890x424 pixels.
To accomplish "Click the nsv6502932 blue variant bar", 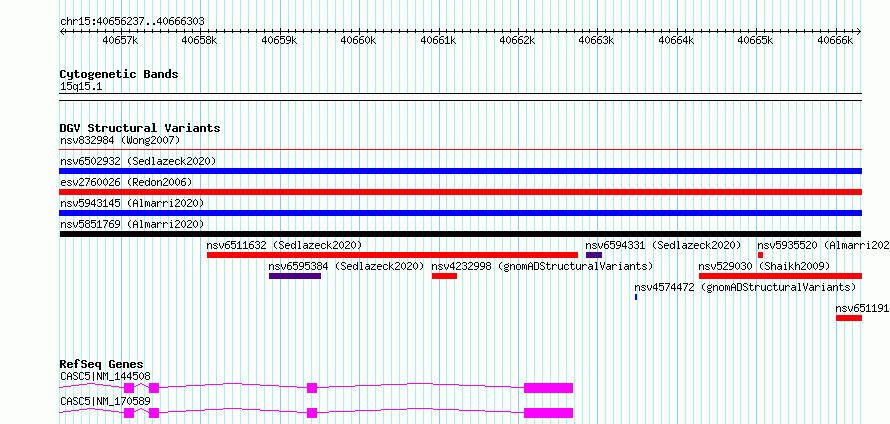I will pyautogui.click(x=460, y=171).
